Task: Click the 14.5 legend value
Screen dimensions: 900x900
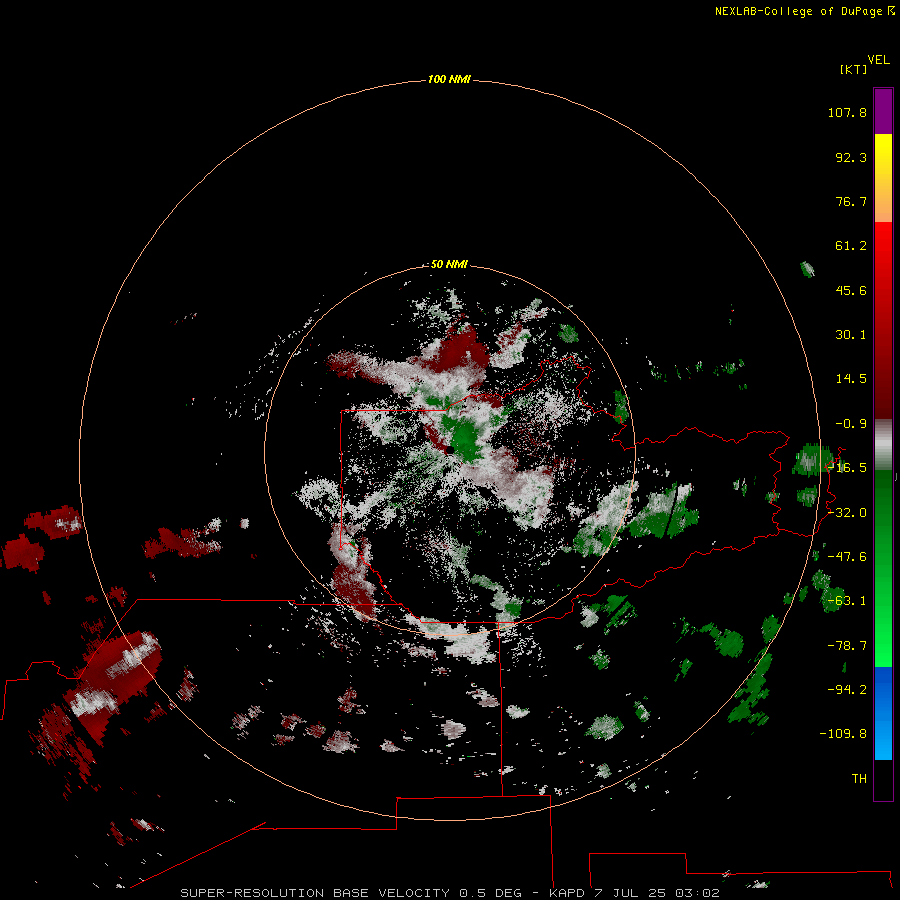Action: click(851, 379)
